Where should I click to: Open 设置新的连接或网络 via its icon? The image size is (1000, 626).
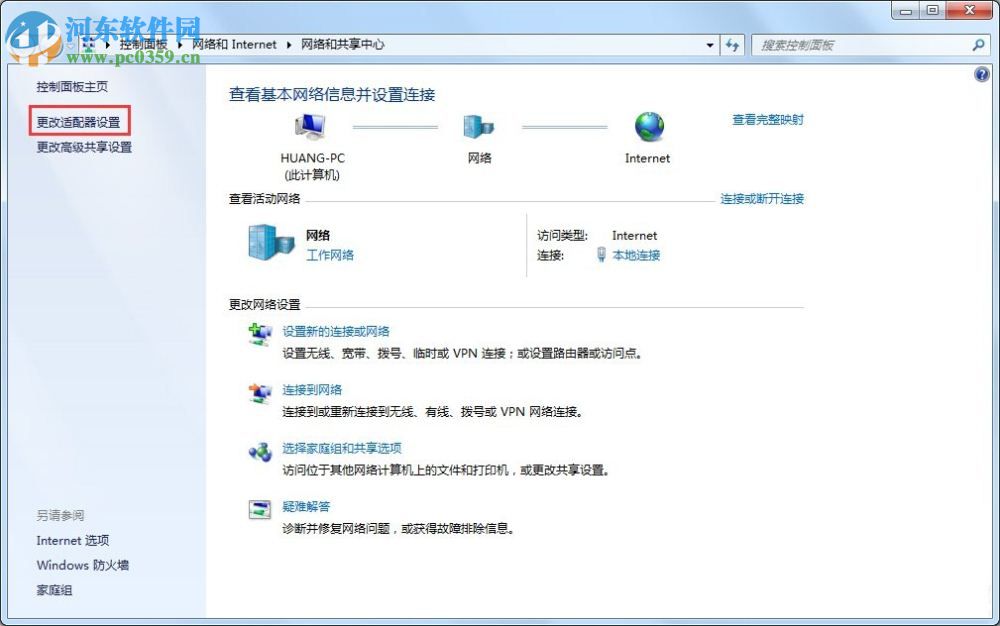[260, 334]
